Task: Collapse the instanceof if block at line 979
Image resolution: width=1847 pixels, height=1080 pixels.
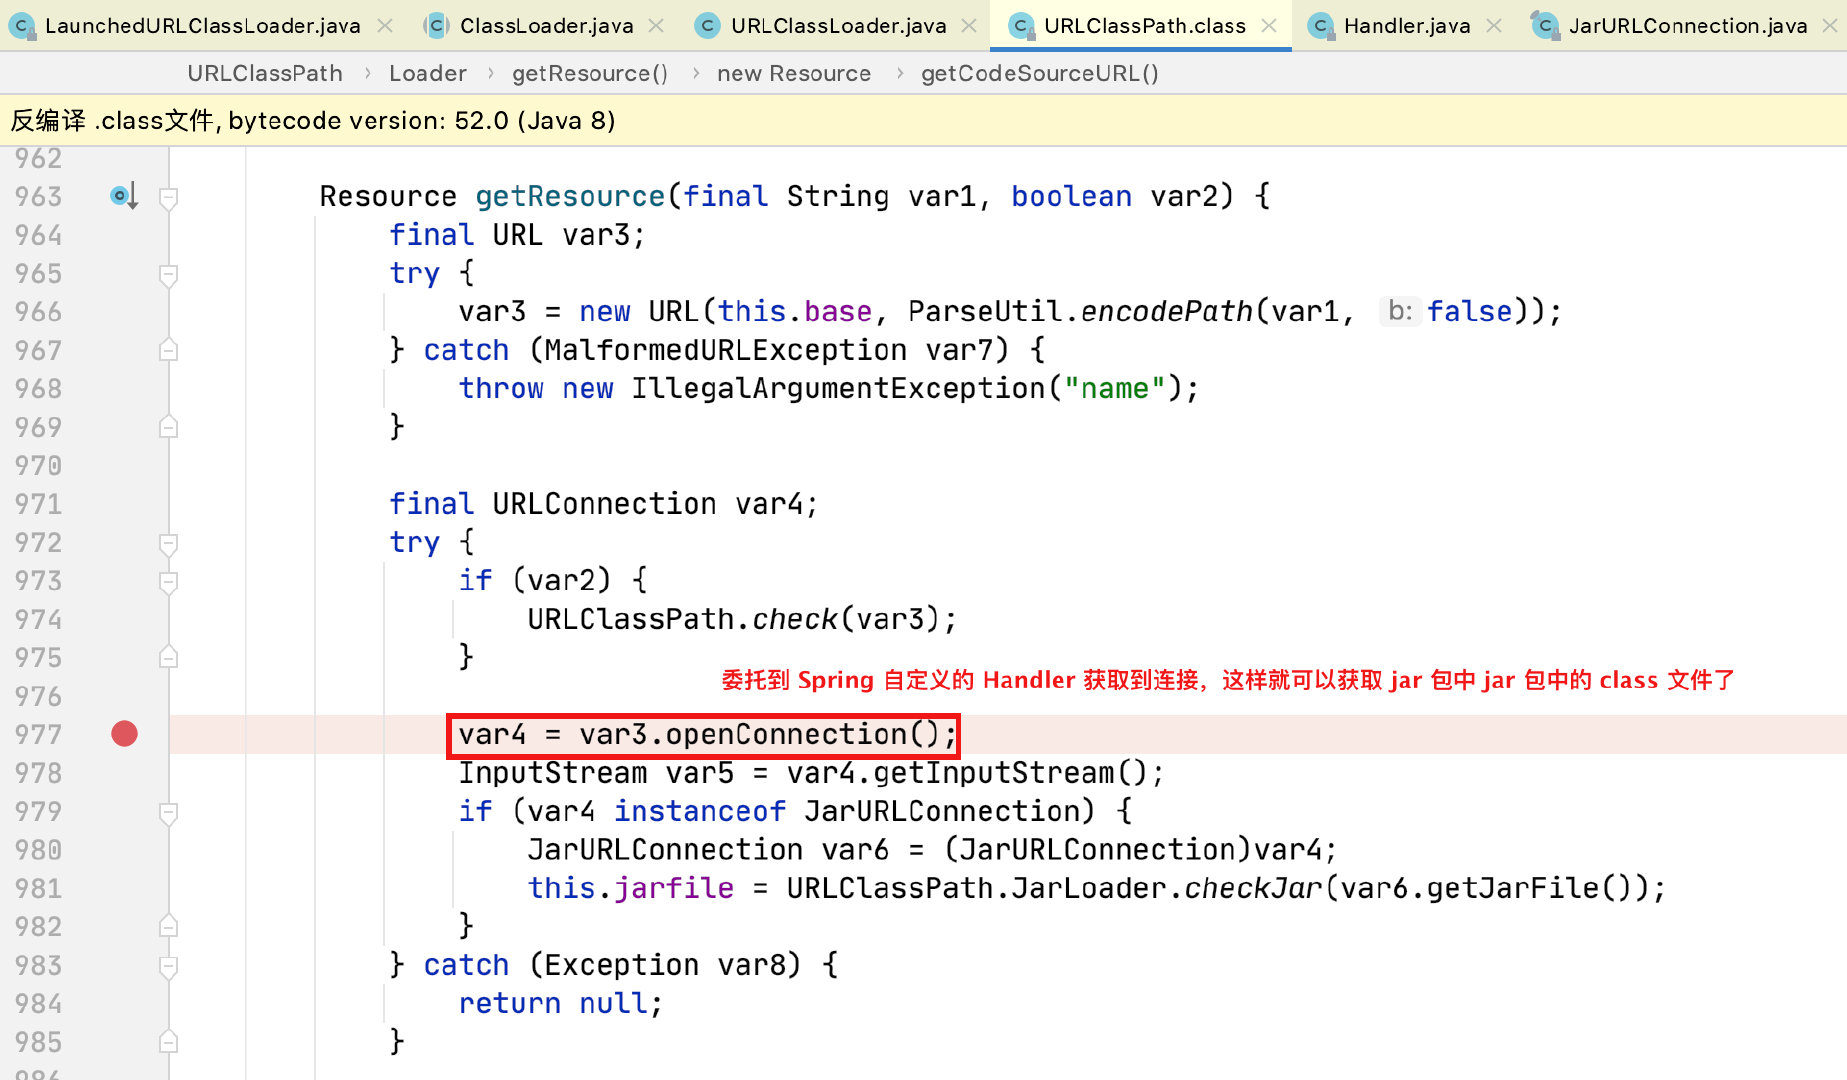Action: (169, 813)
